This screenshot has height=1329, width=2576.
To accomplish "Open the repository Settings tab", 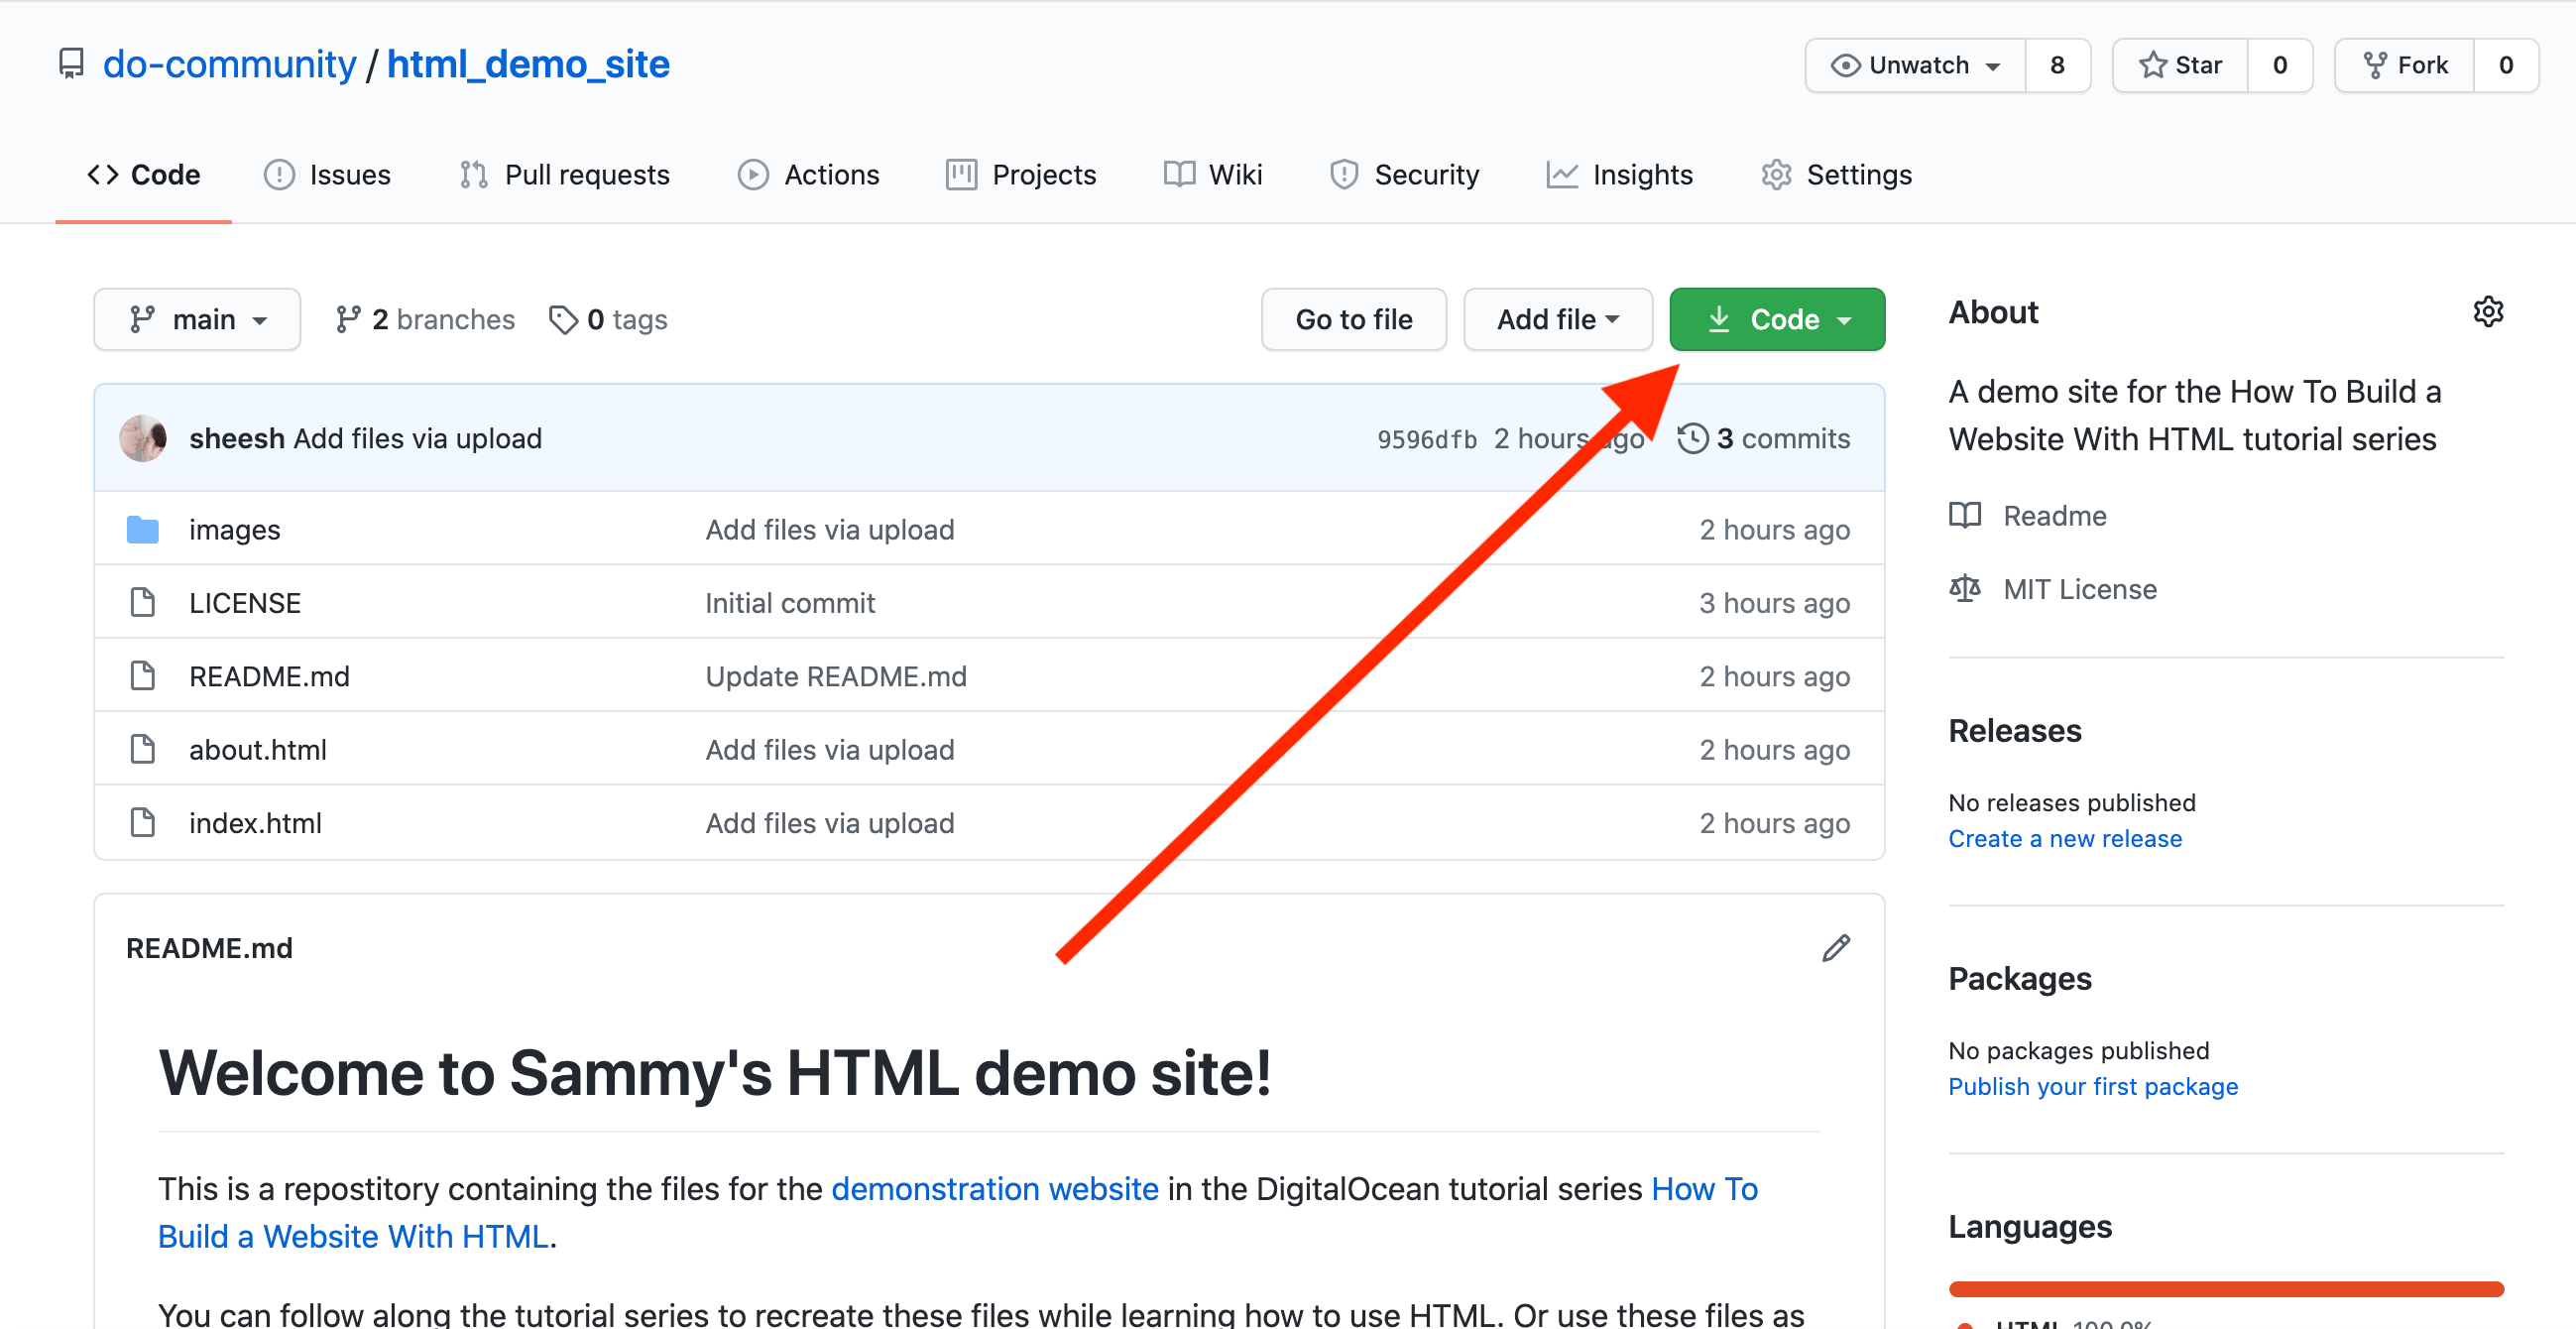I will coord(1836,175).
